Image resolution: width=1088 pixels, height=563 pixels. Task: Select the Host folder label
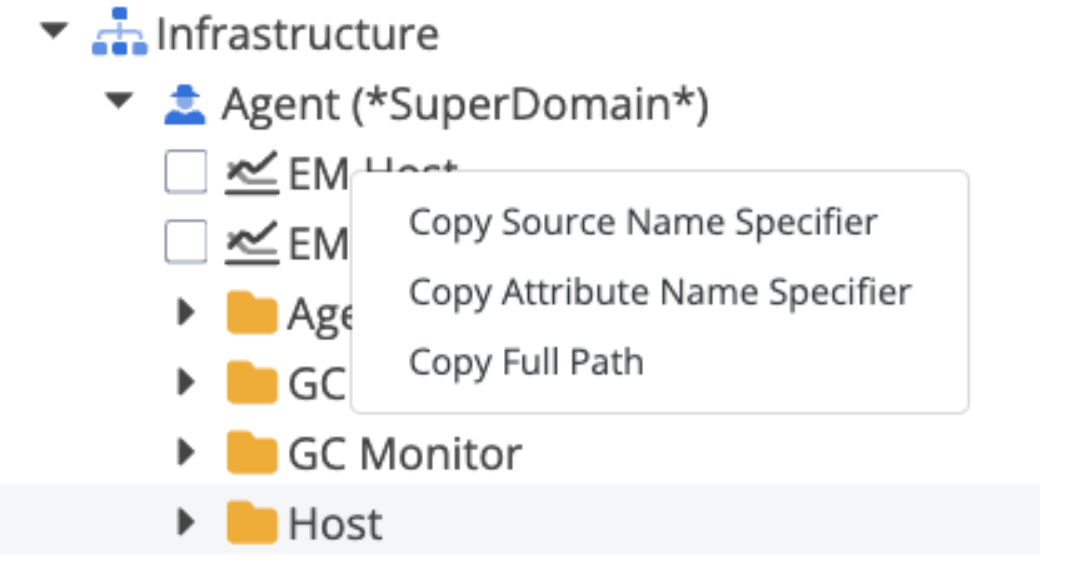[335, 524]
